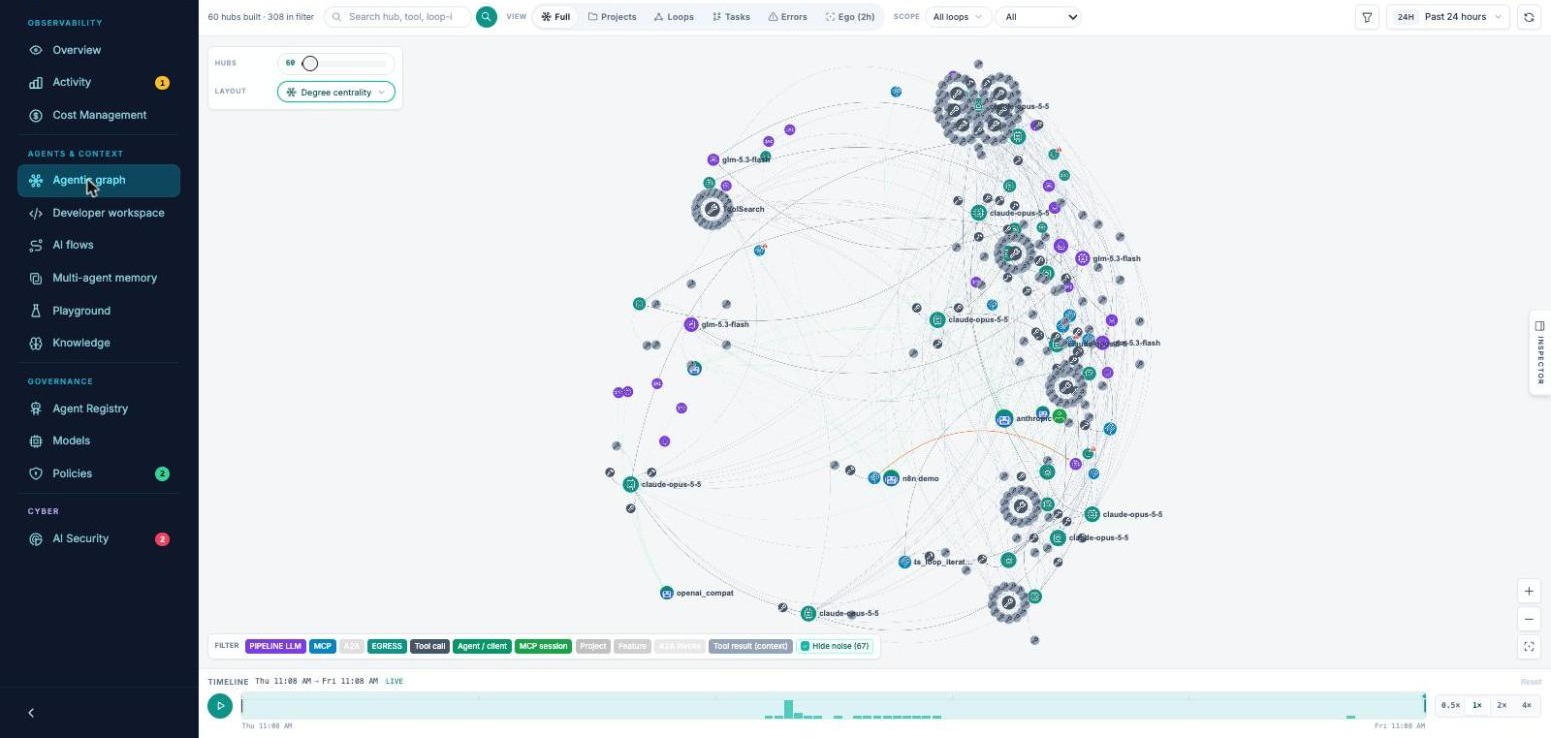The width and height of the screenshot is (1551, 738).
Task: Select the toolSearch hub node
Action: [712, 209]
